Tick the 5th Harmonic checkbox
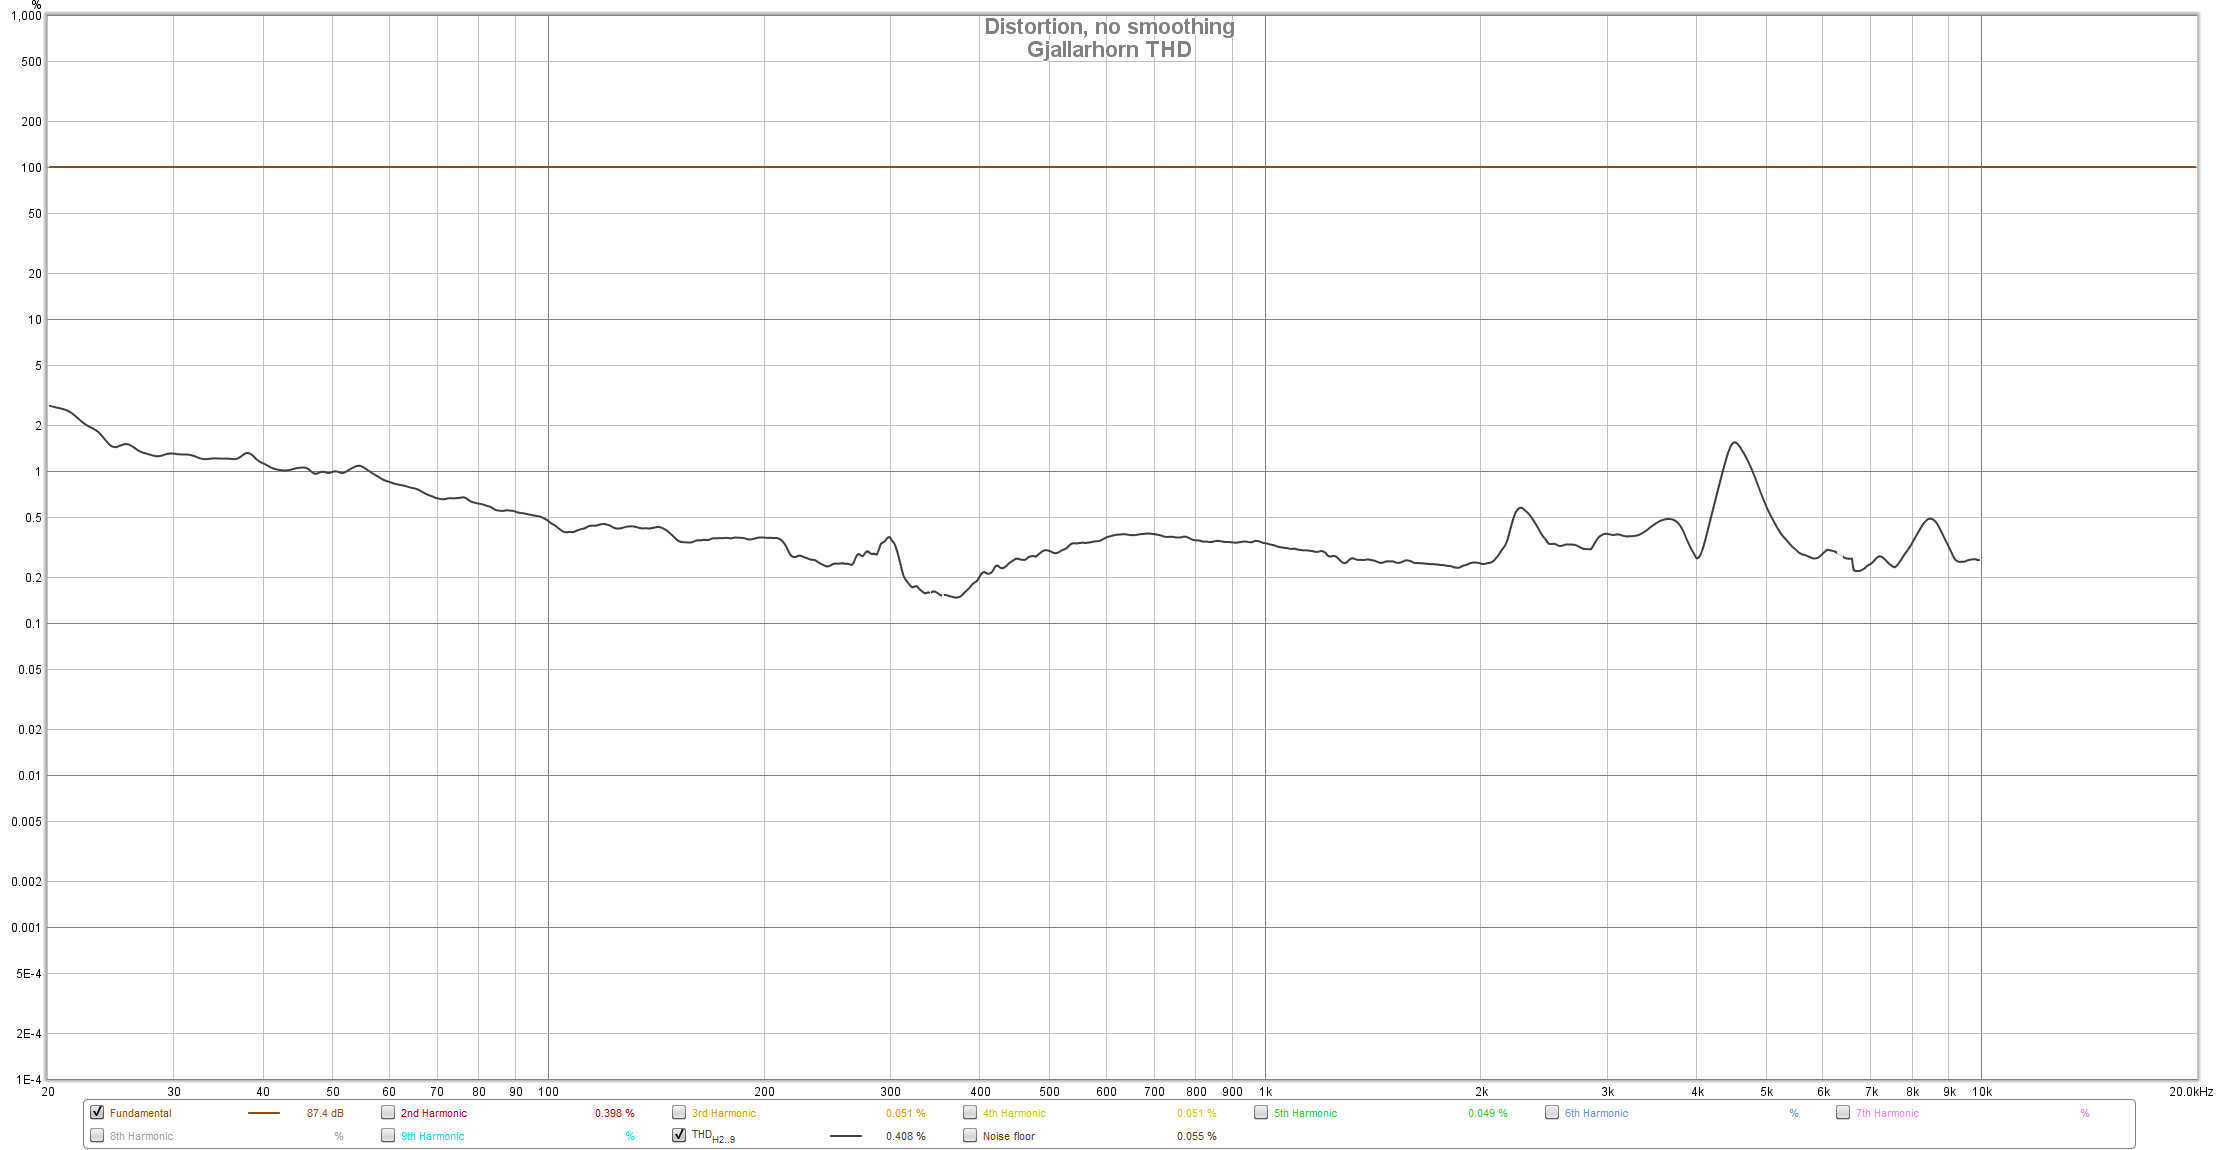Image resolution: width=2220 pixels, height=1150 pixels. [x=1261, y=1112]
